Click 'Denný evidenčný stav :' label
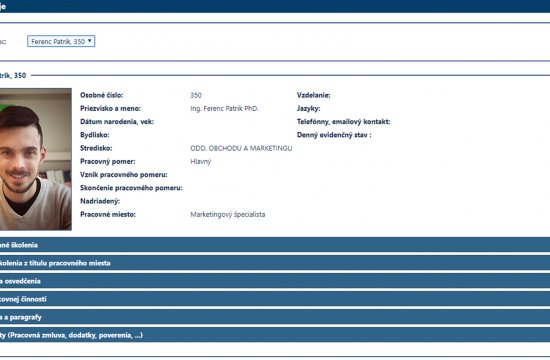Viewport: 550px width, 360px height. click(334, 135)
